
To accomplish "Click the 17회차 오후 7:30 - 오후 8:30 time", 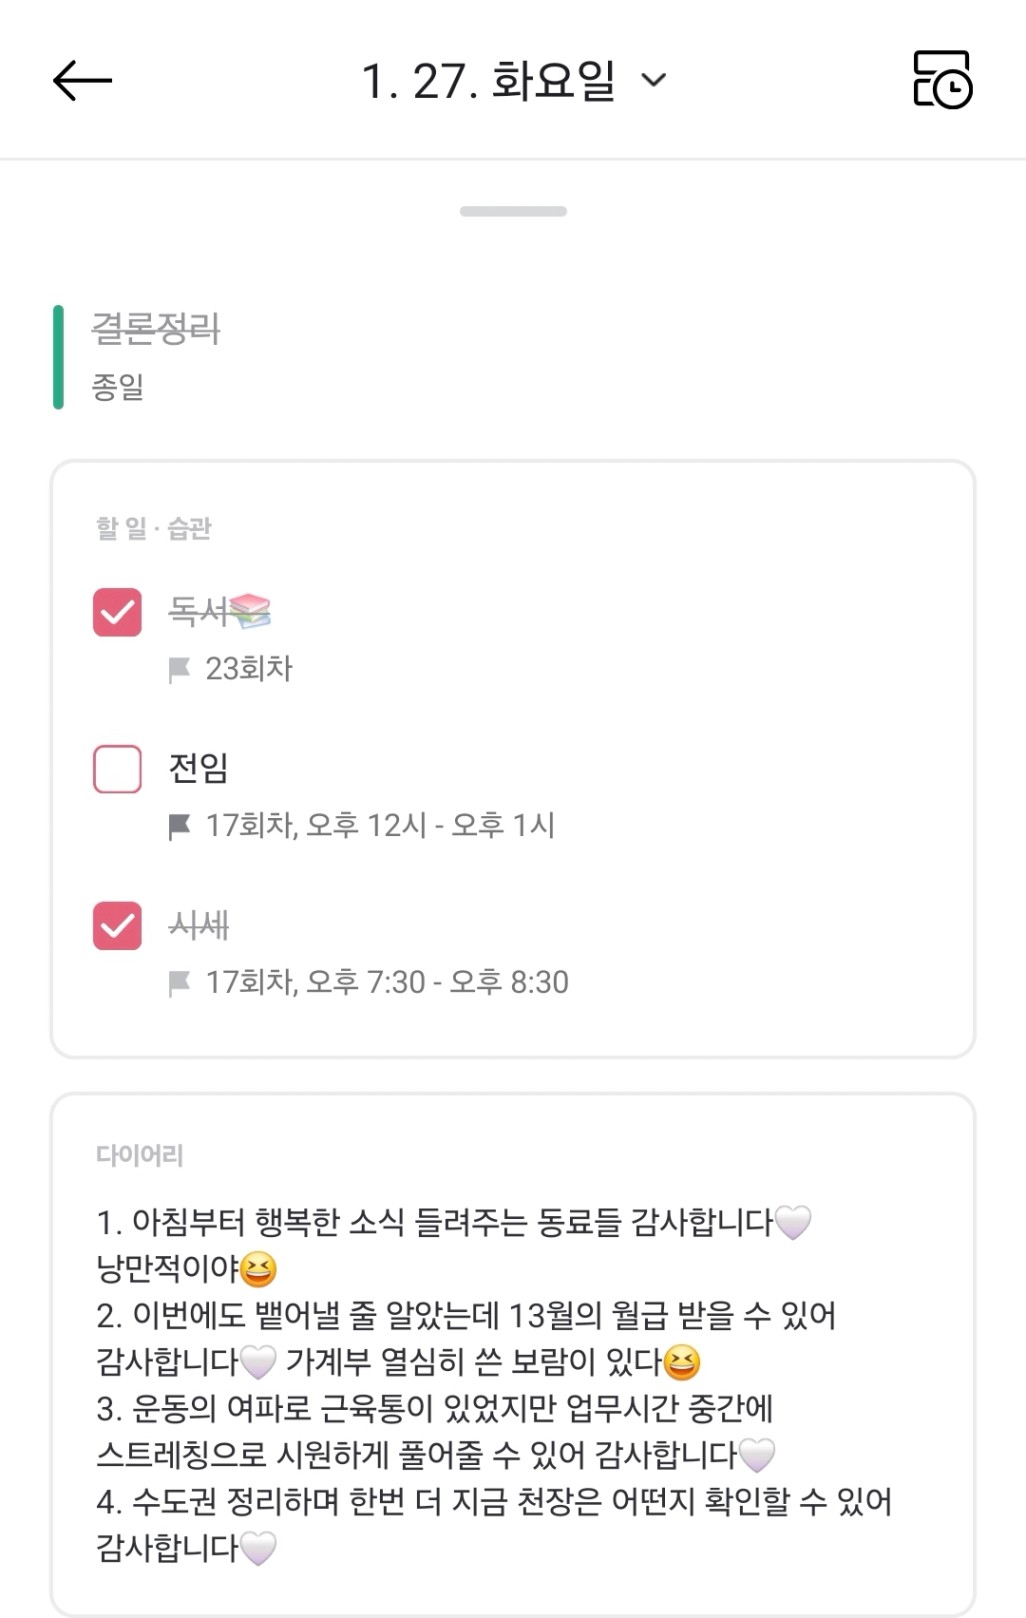I will (x=387, y=983).
